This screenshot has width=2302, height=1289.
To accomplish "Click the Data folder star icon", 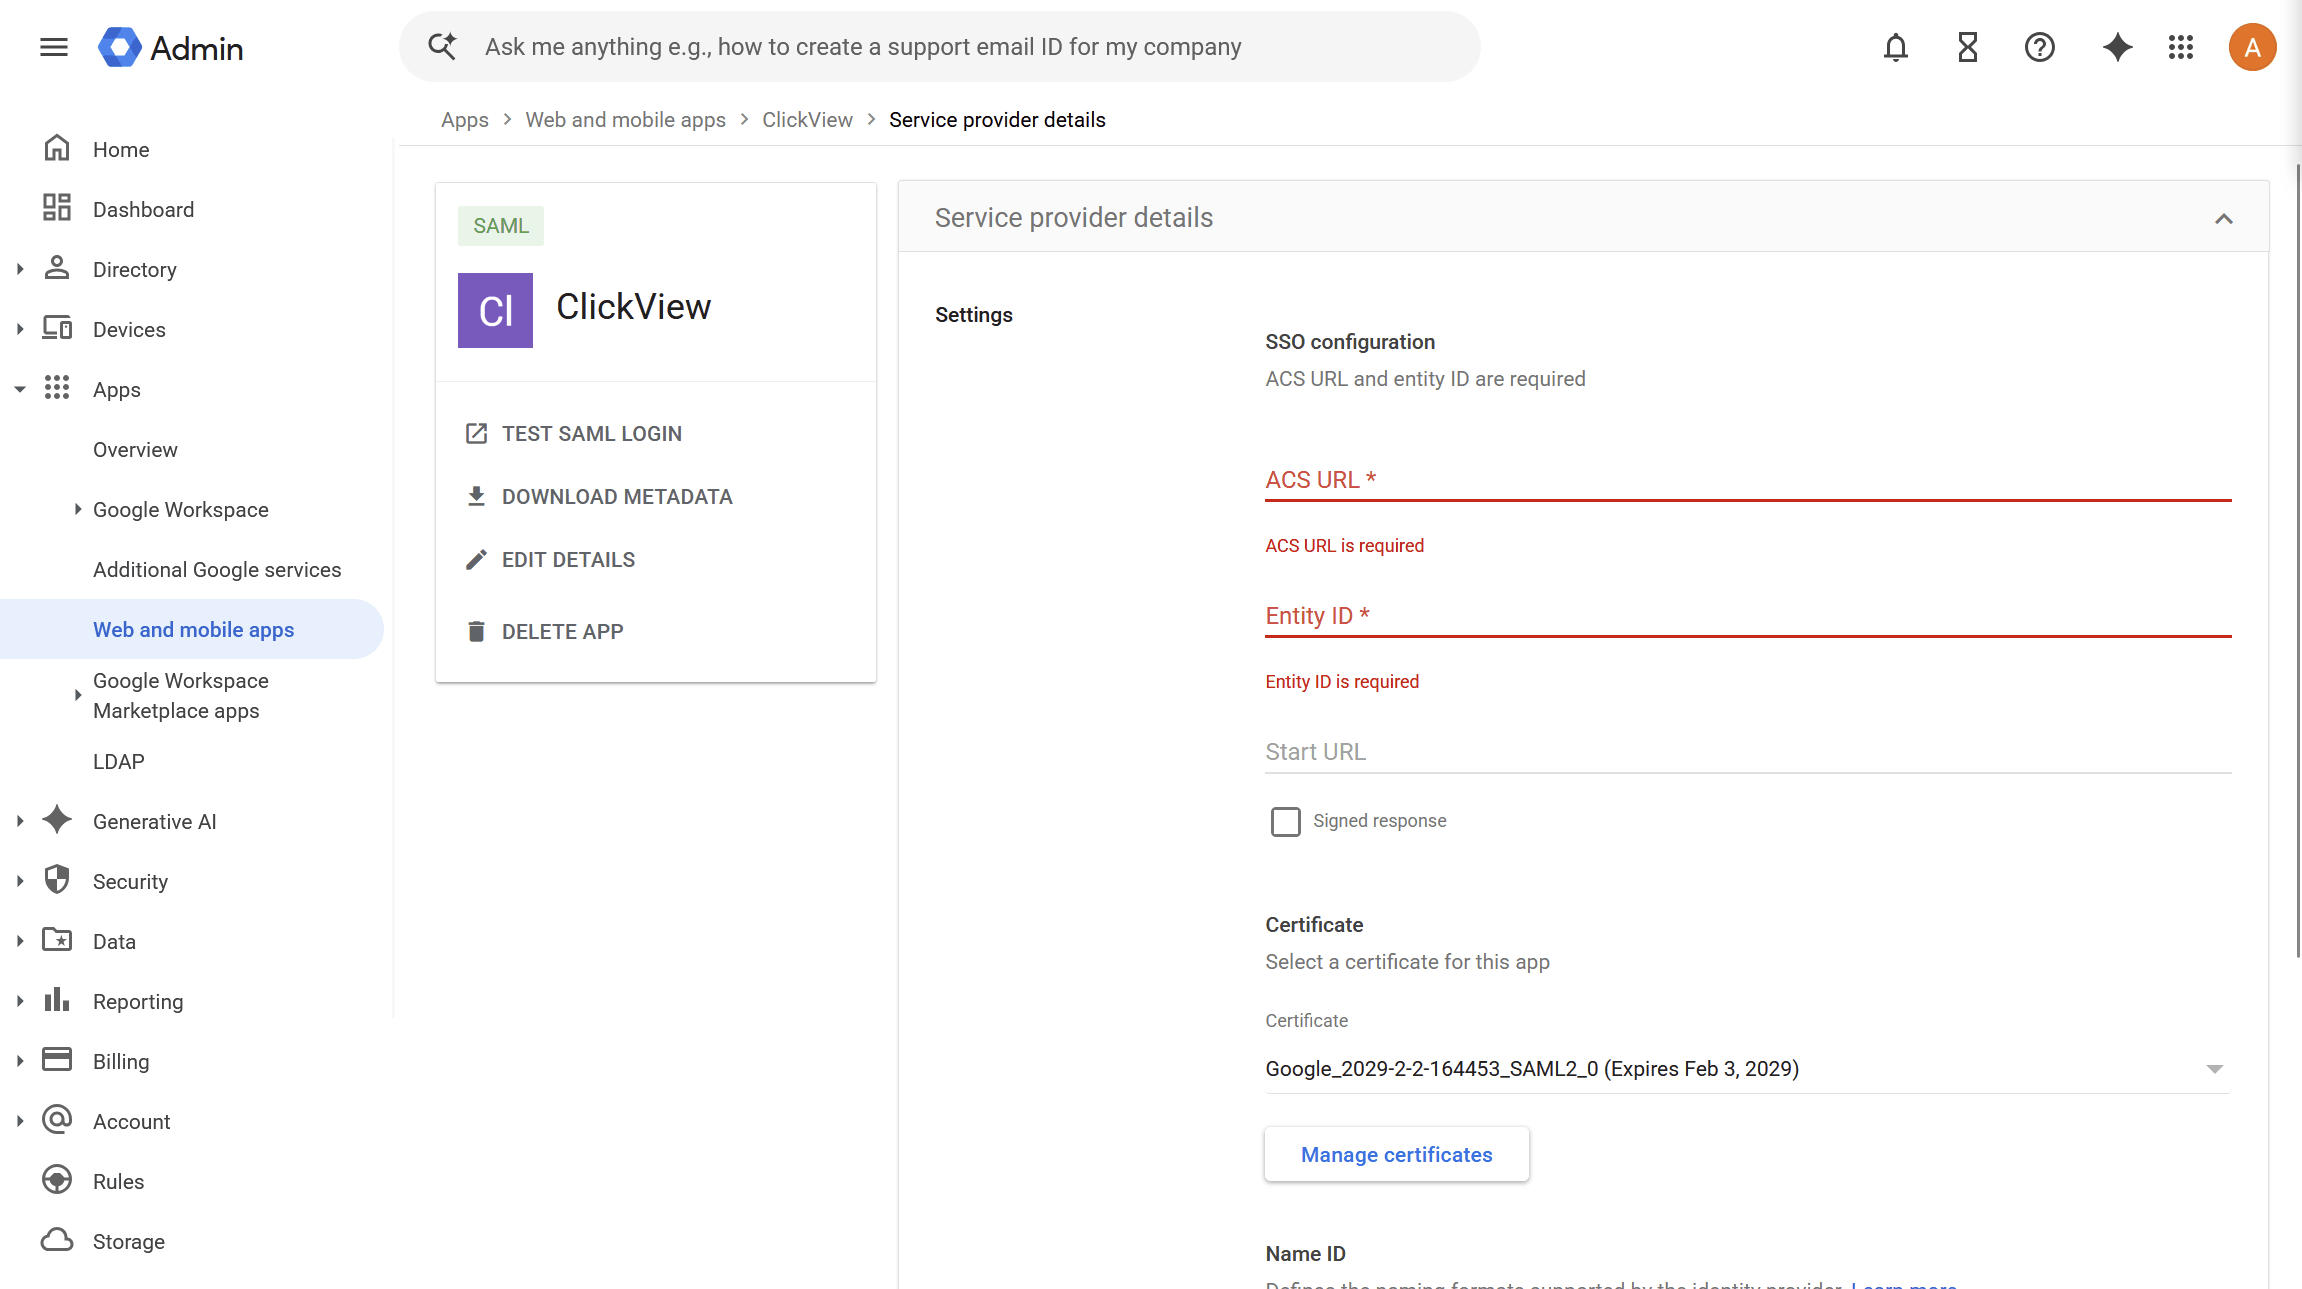I will tap(57, 940).
